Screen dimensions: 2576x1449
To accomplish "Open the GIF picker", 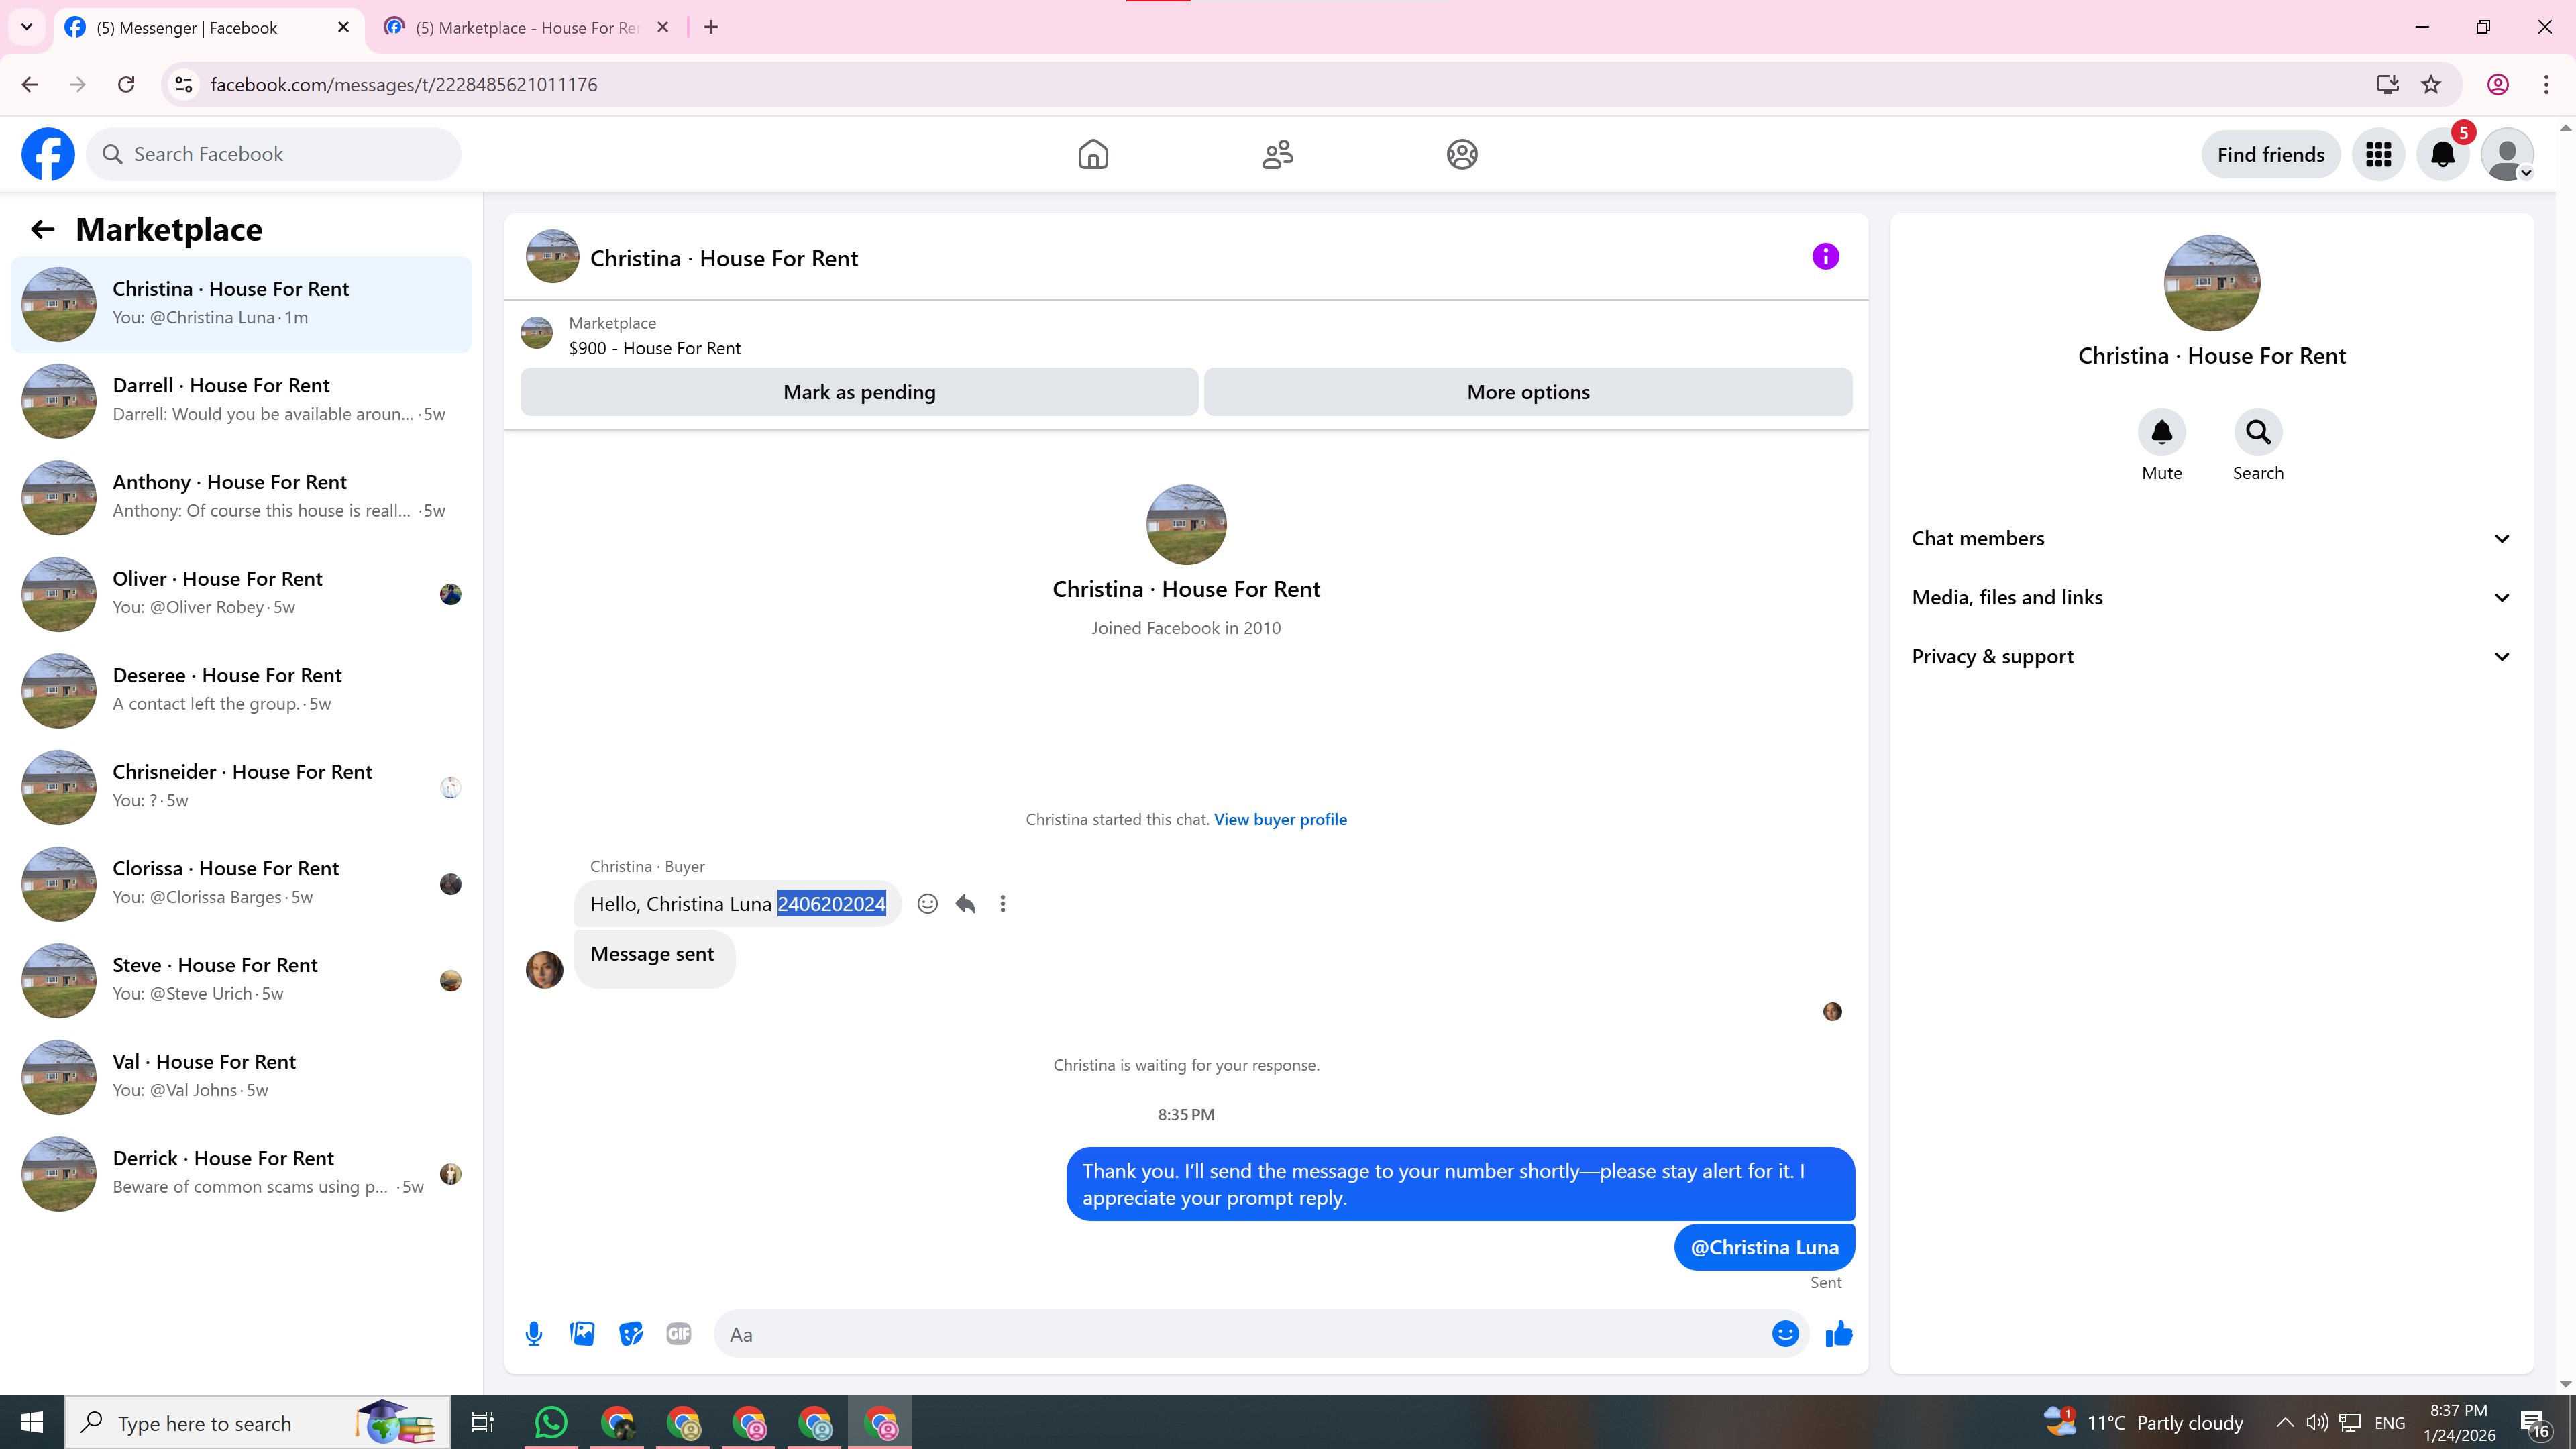I will pyautogui.click(x=678, y=1334).
